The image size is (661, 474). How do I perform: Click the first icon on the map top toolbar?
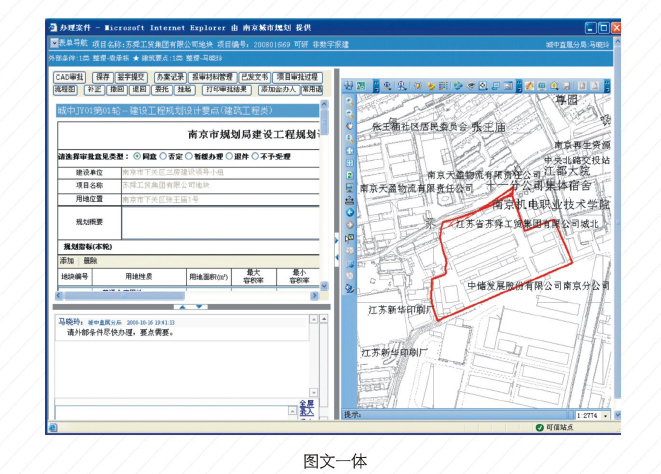[348, 86]
